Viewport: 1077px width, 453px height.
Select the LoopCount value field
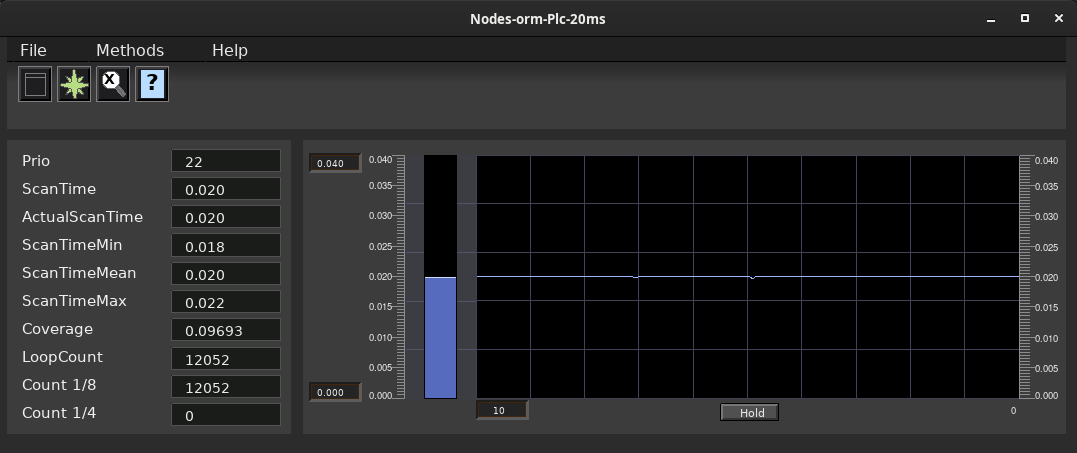point(226,359)
